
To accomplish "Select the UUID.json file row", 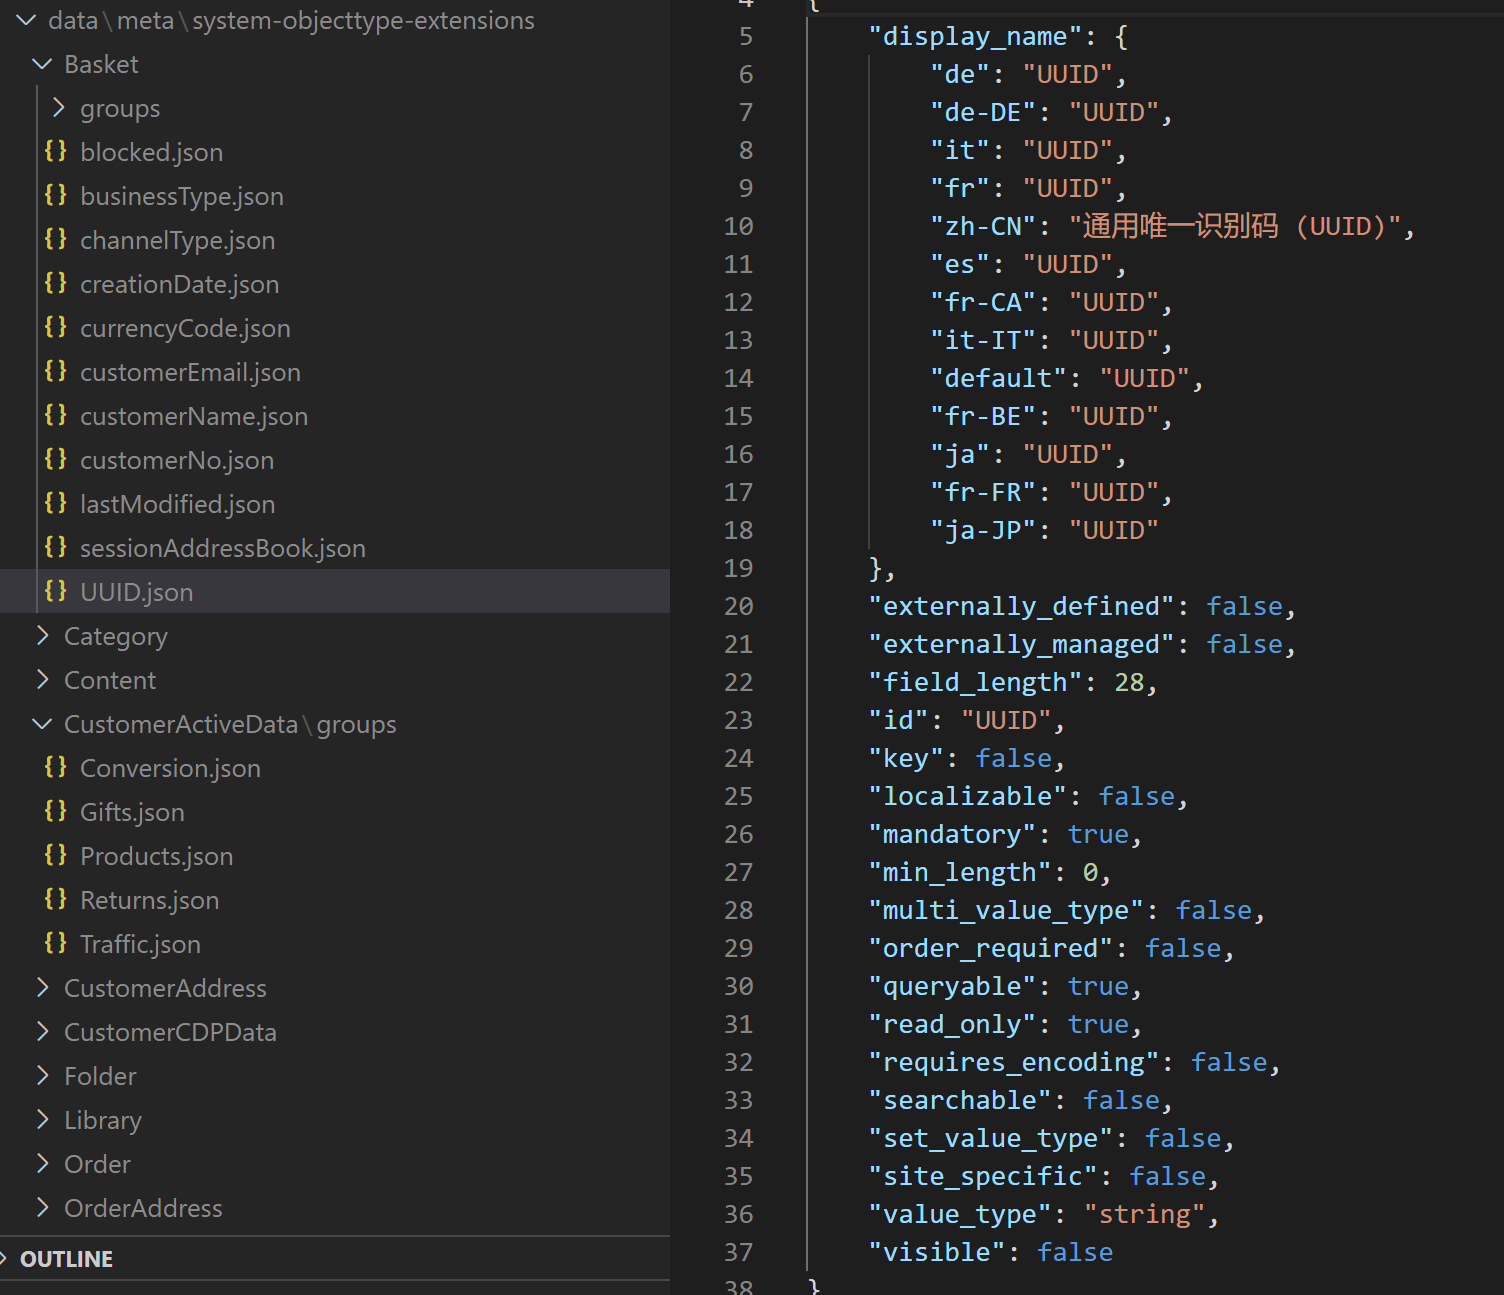I will coord(335,591).
